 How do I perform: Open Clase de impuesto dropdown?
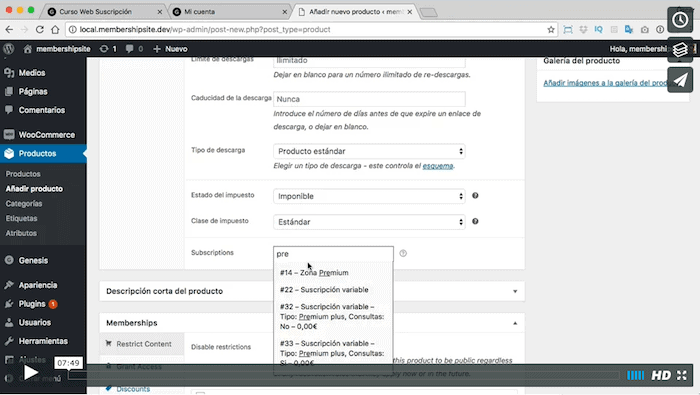click(x=369, y=222)
